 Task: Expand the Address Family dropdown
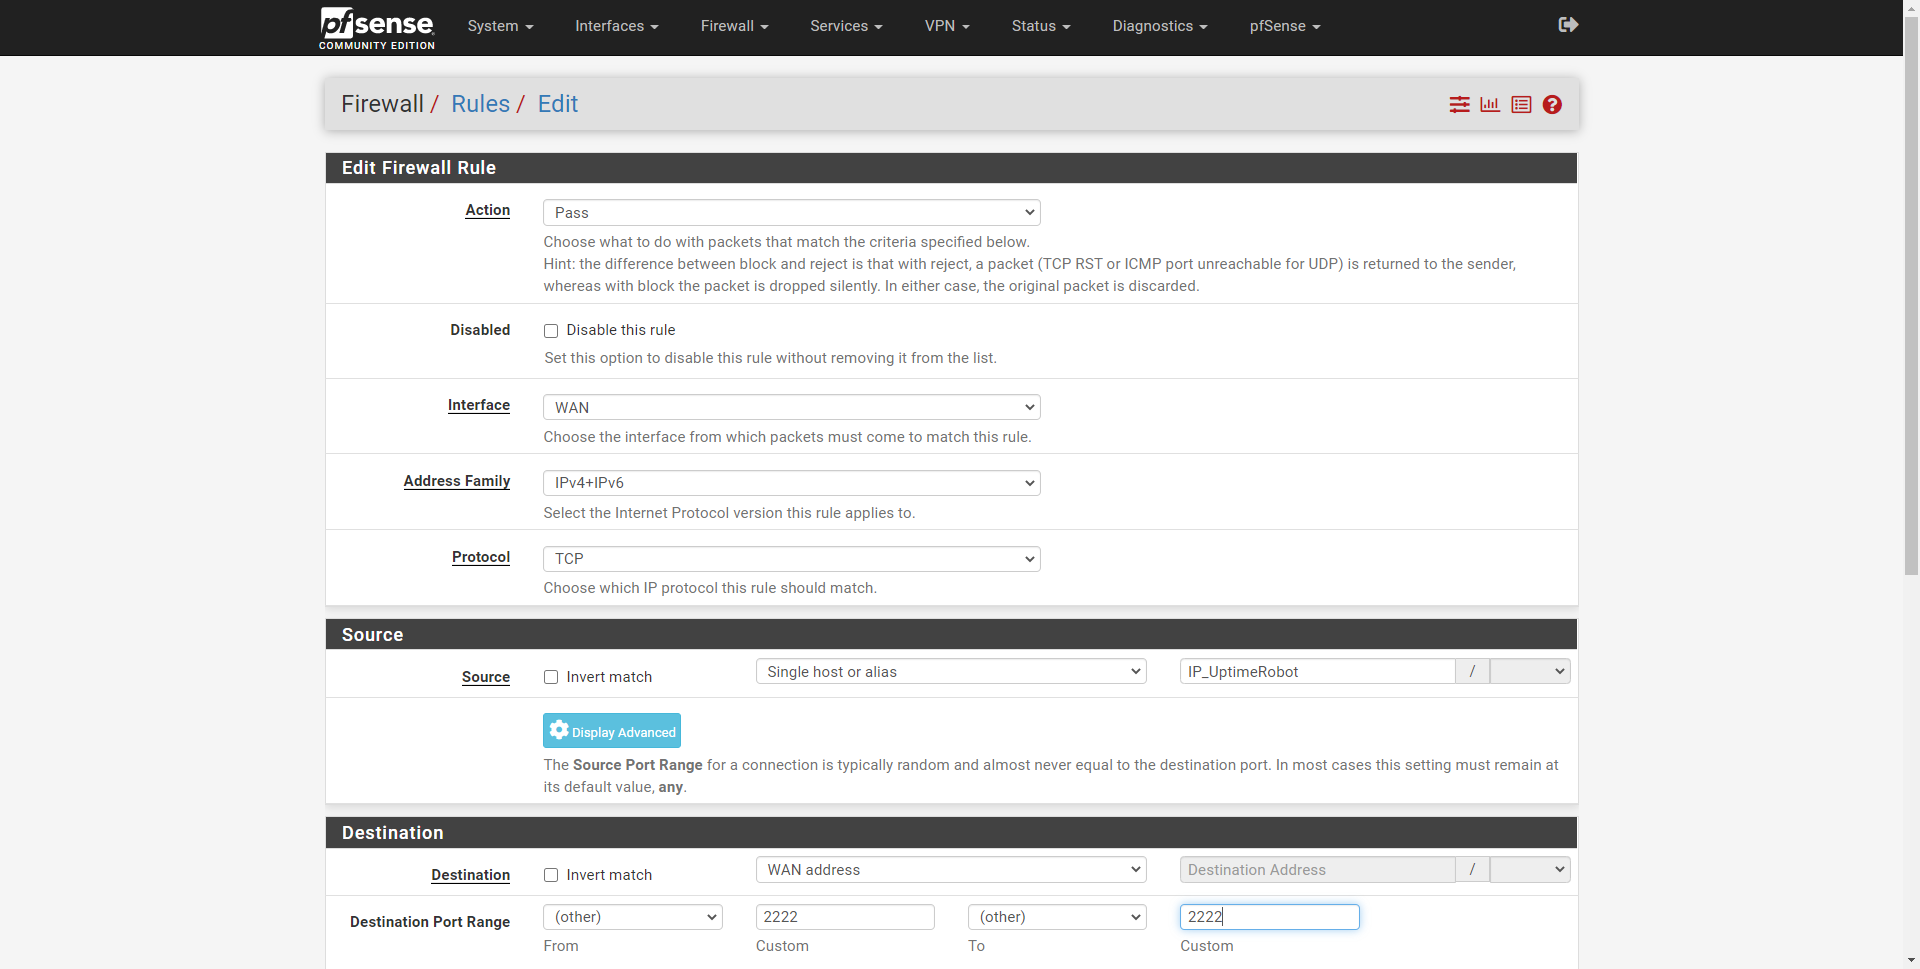pos(792,483)
